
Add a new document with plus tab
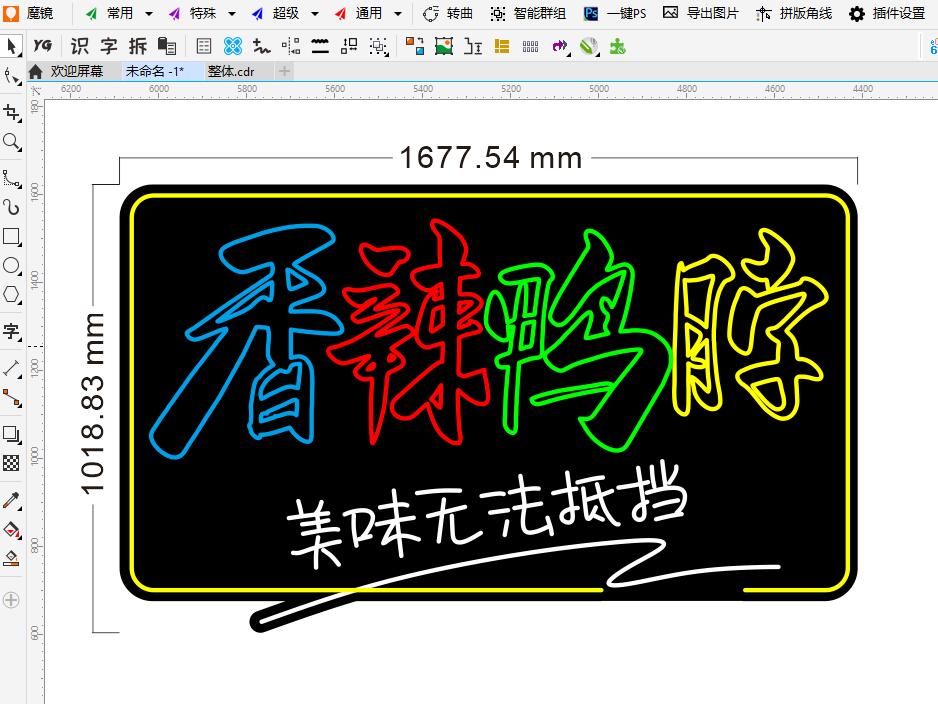pos(285,71)
